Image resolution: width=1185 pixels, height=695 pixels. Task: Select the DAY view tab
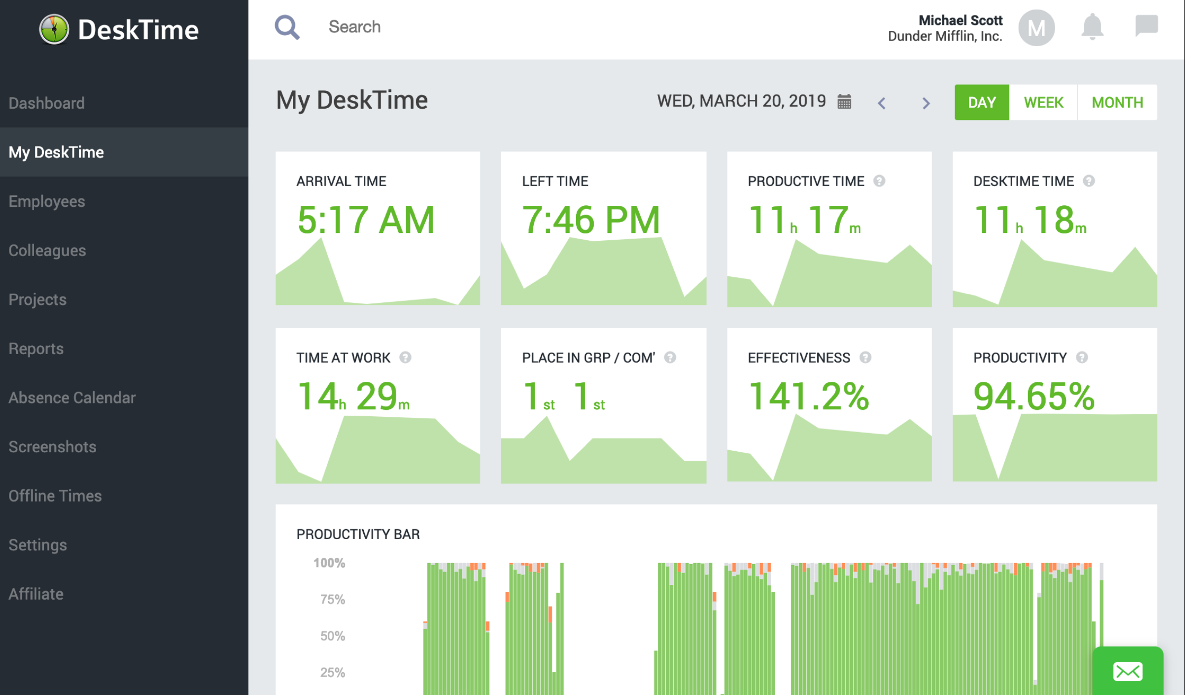point(982,103)
